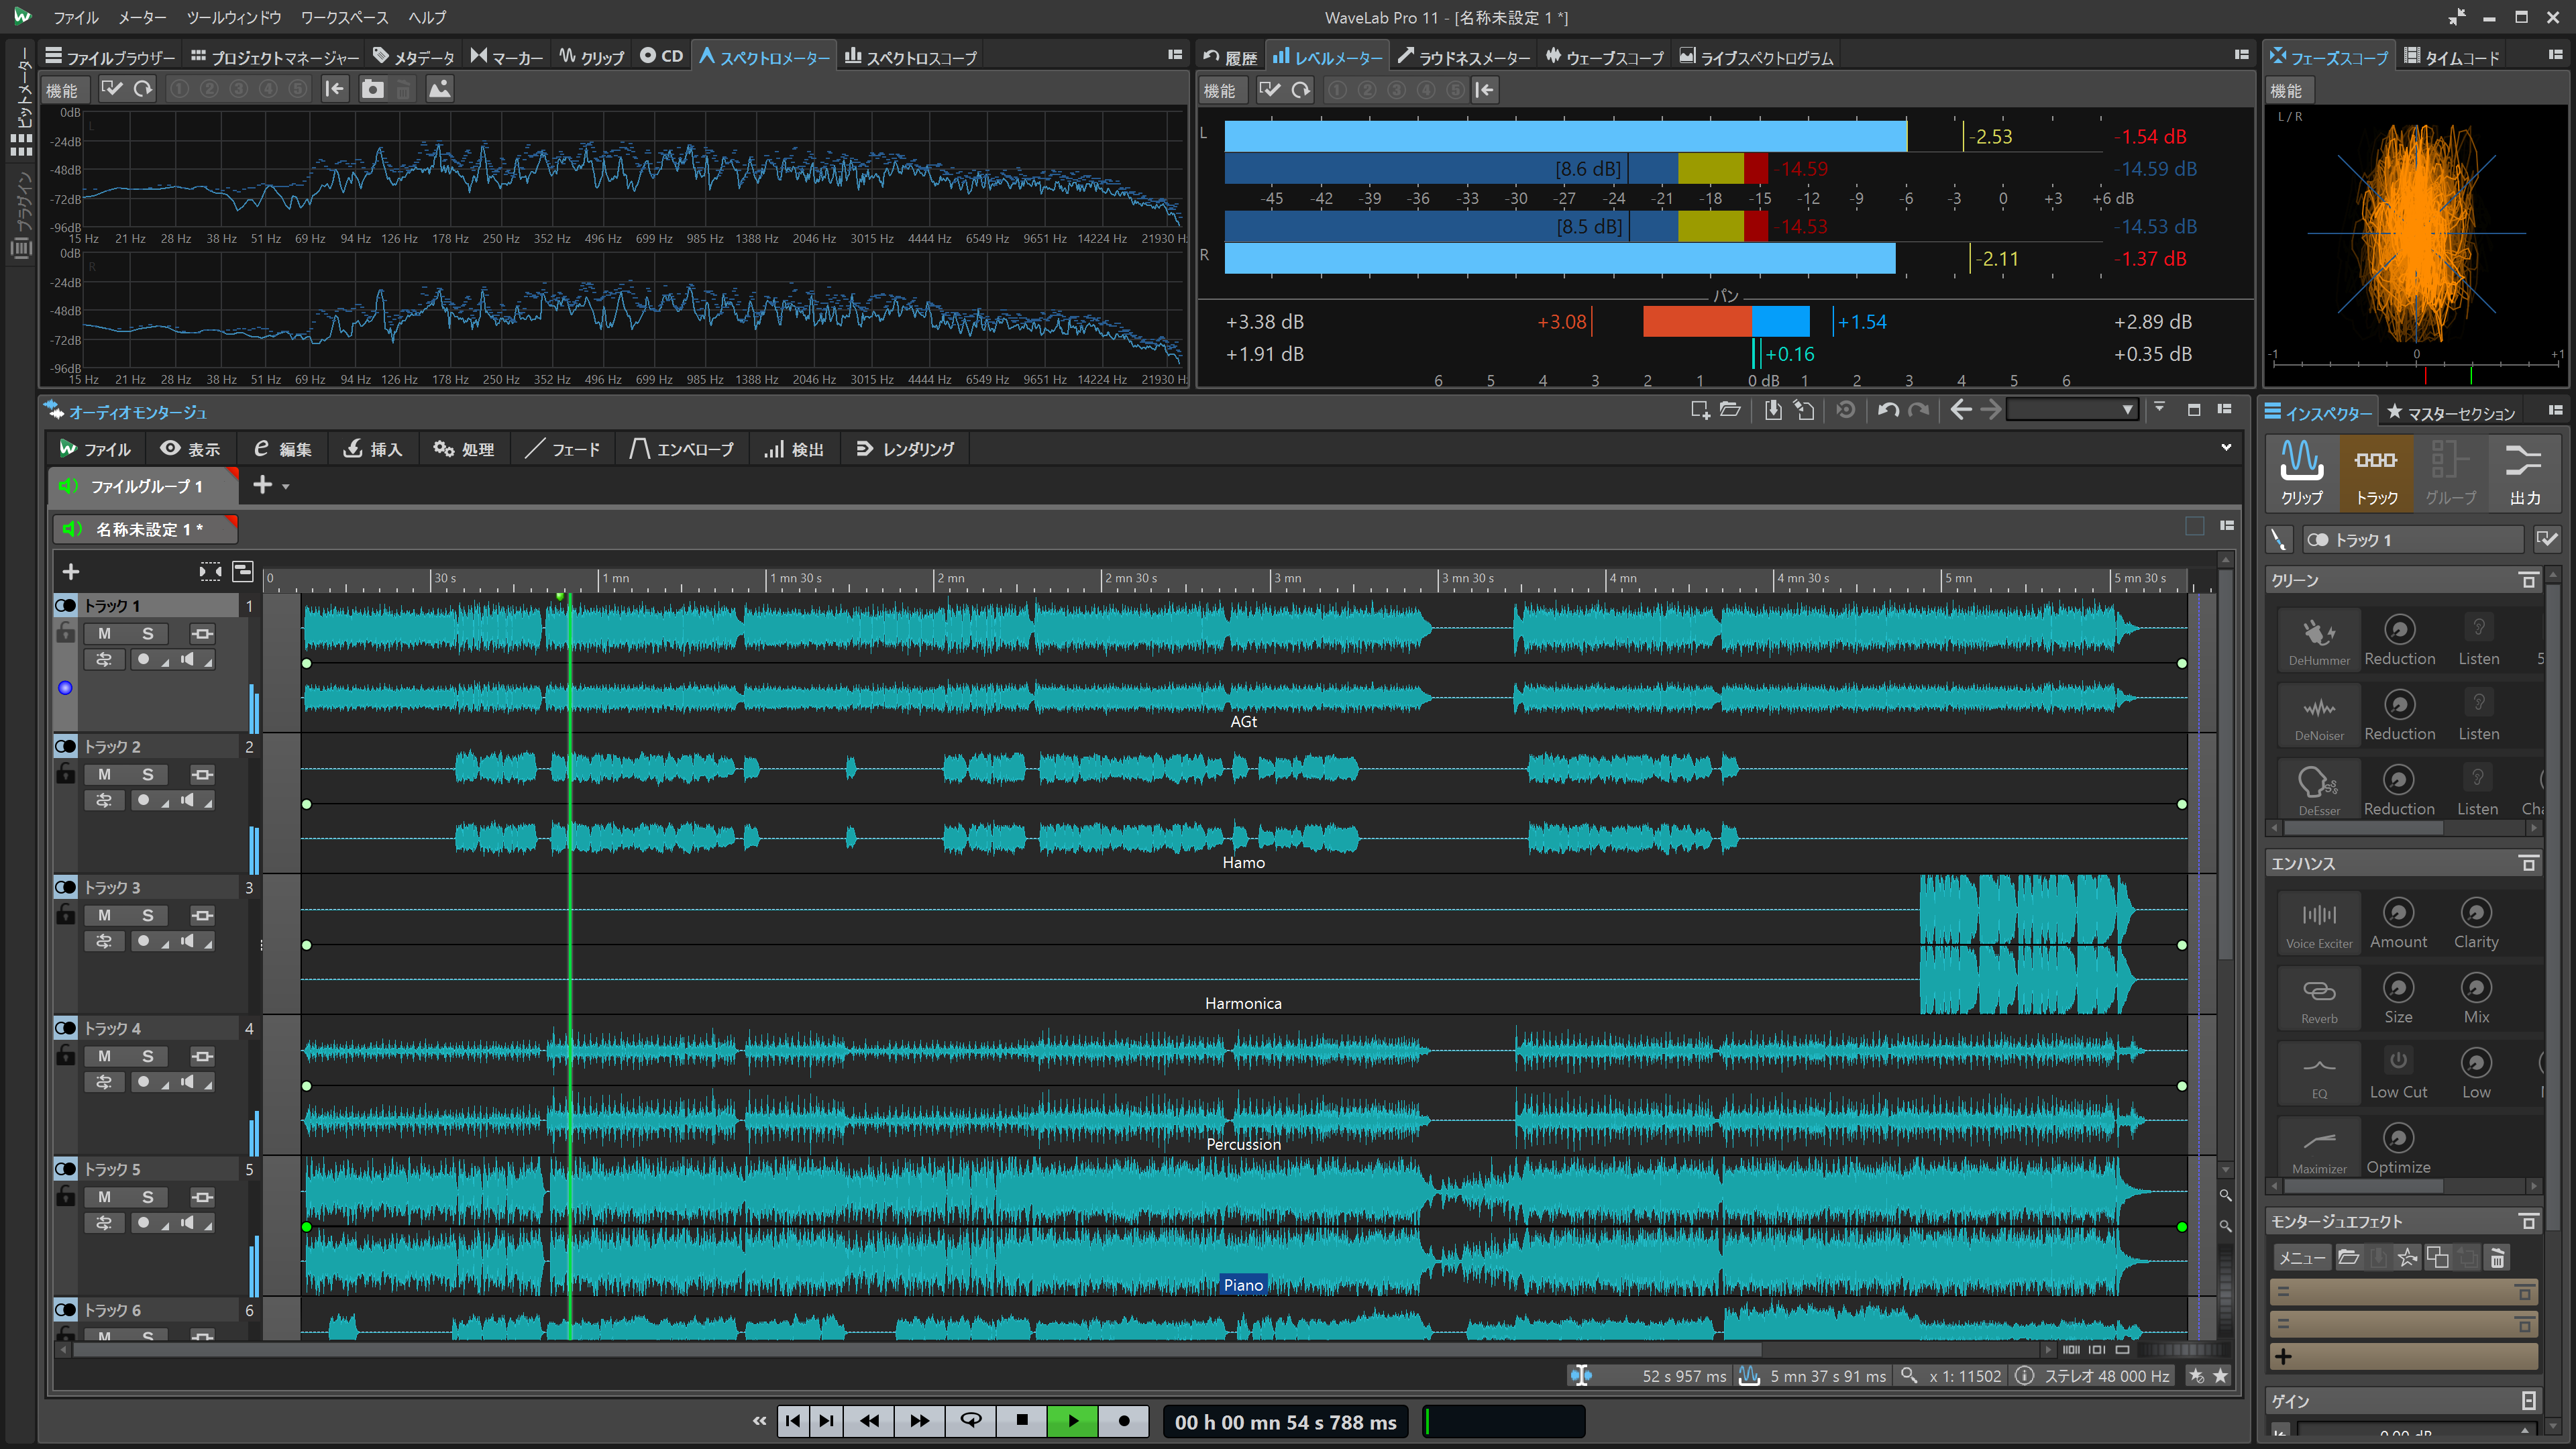Click the DeHummer effect icon
Viewport: 2576px width, 1449px height.
(x=2319, y=640)
